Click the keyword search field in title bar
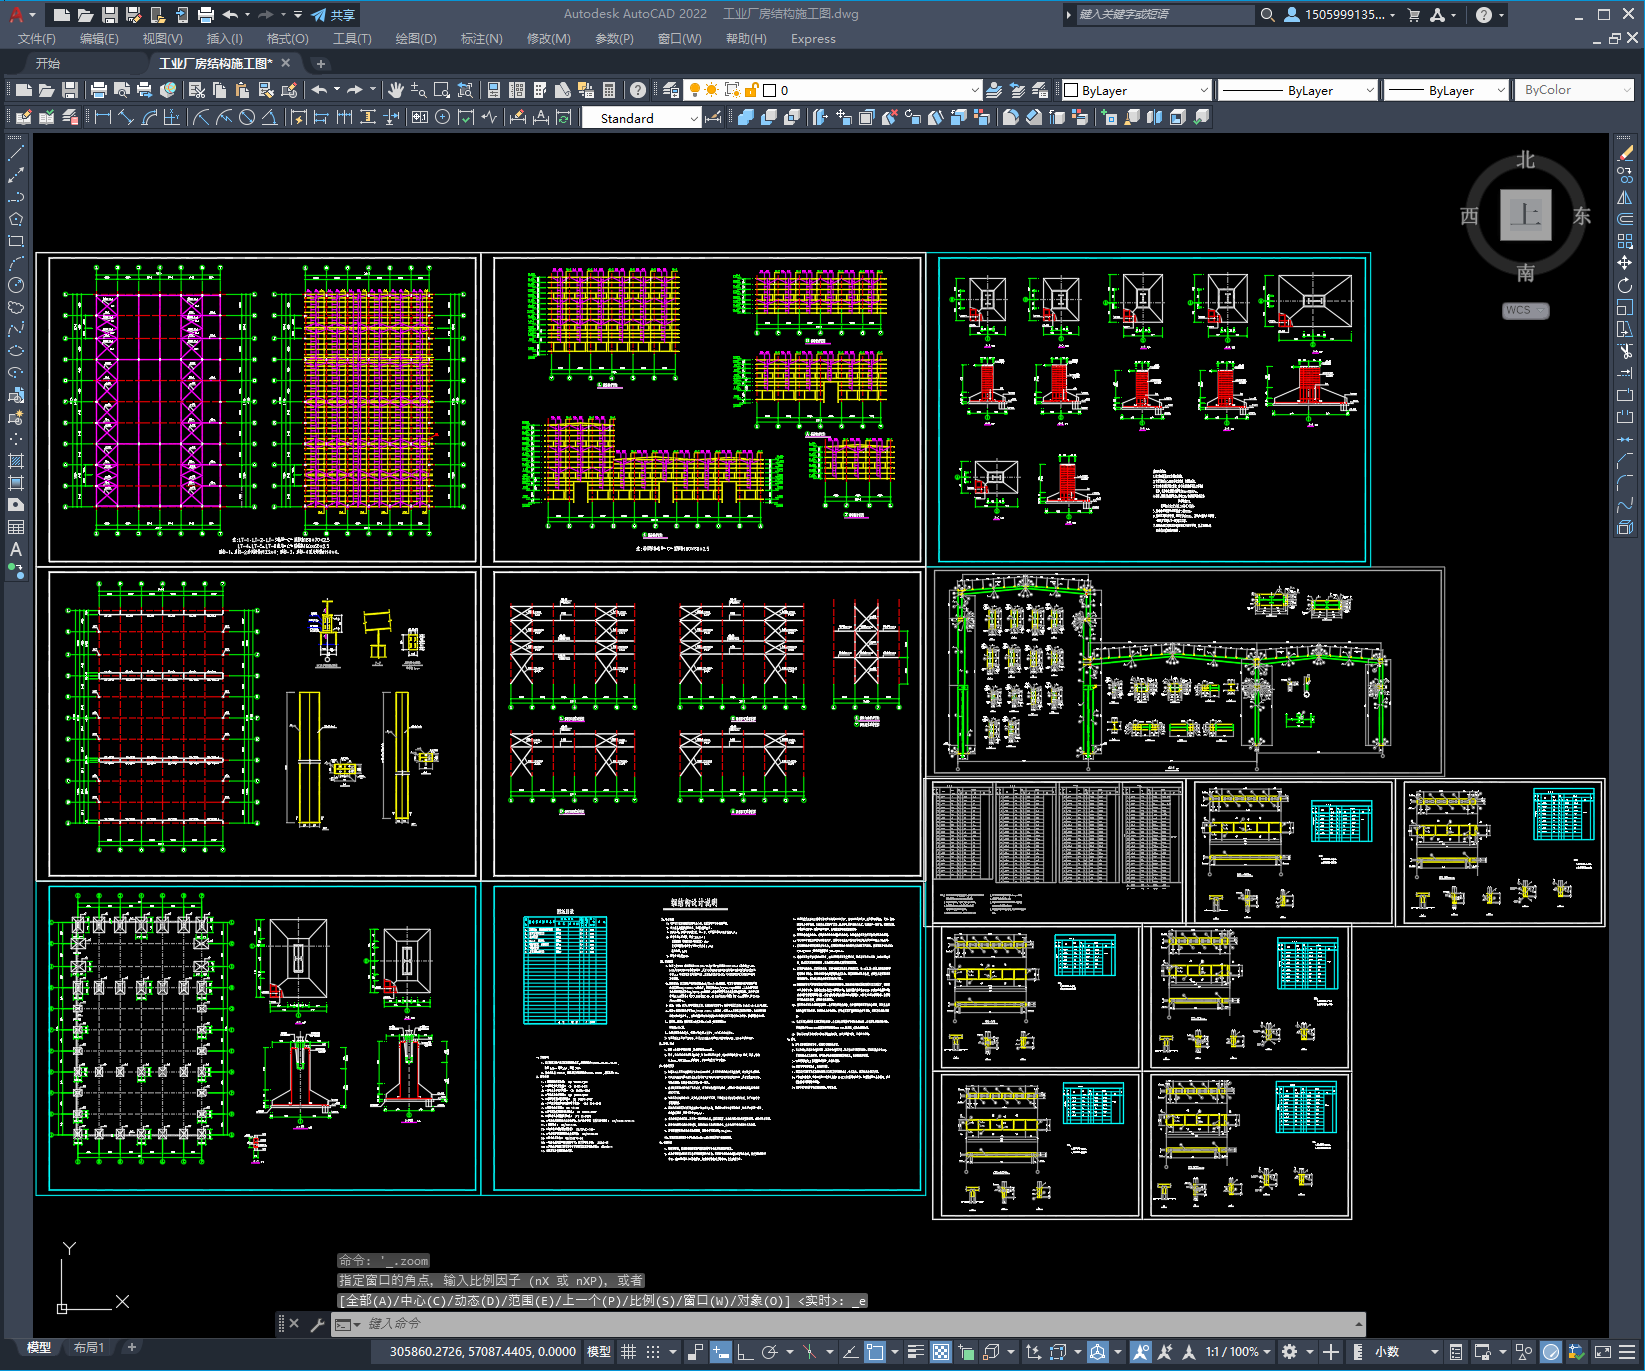Viewport: 1645px width, 1371px height. [1166, 15]
